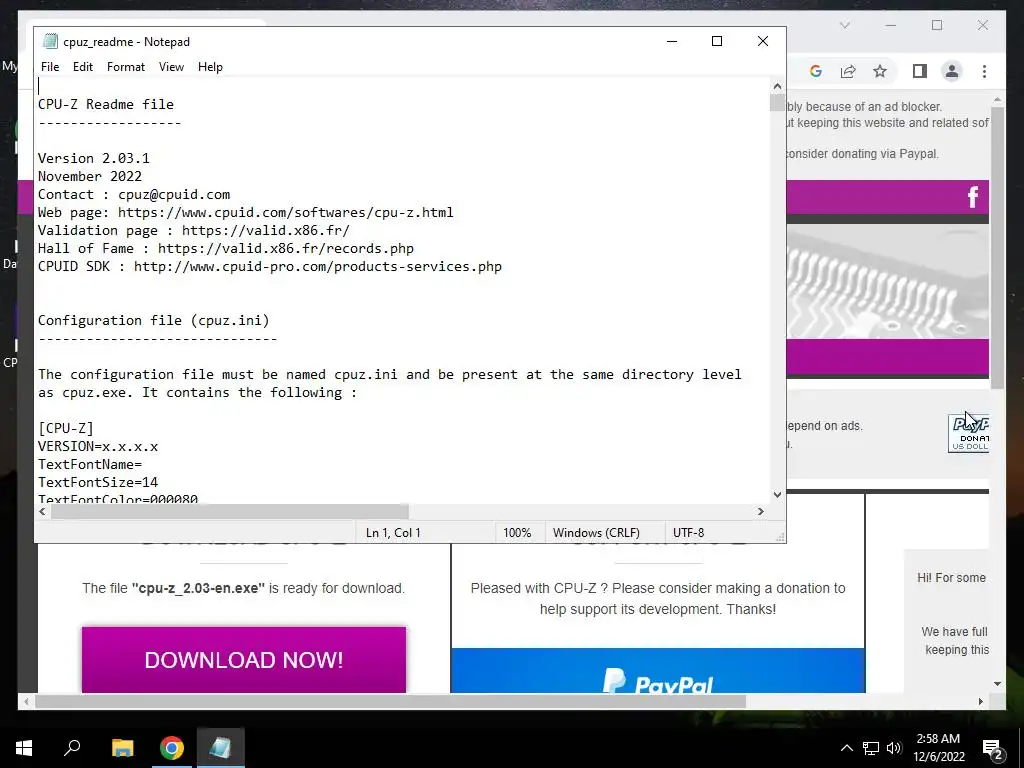Switch to Chrome from the taskbar

[x=172, y=748]
